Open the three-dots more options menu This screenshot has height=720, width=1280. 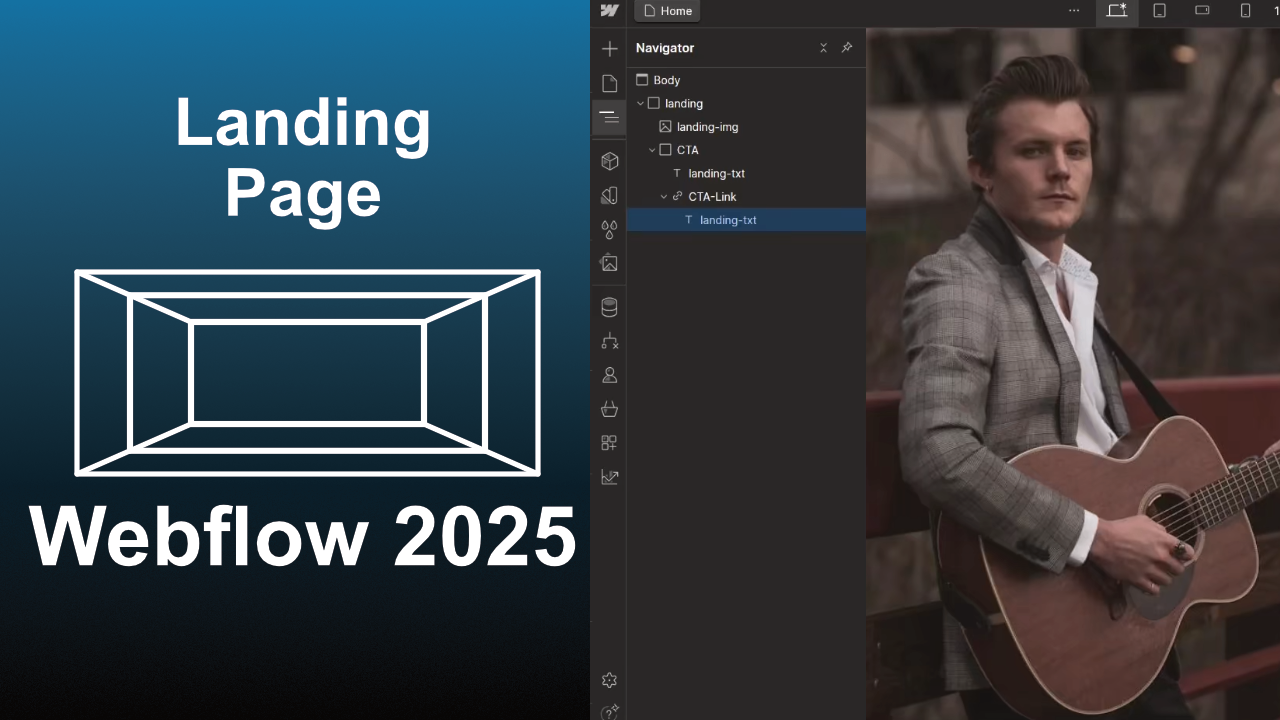(x=1074, y=11)
